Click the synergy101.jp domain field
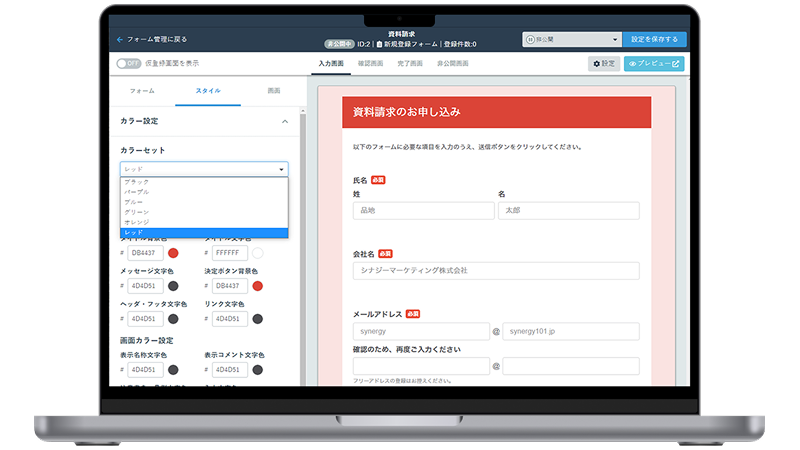Image resolution: width=800 pixels, height=450 pixels. (x=571, y=332)
